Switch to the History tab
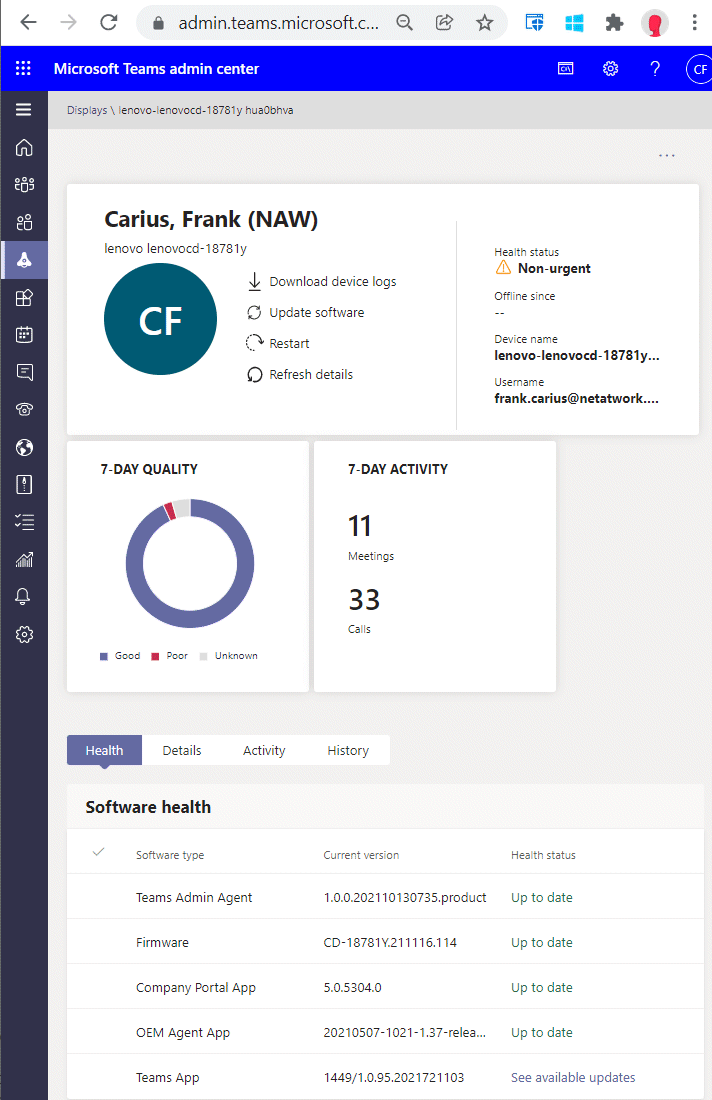The height and width of the screenshot is (1100, 712). coord(348,750)
